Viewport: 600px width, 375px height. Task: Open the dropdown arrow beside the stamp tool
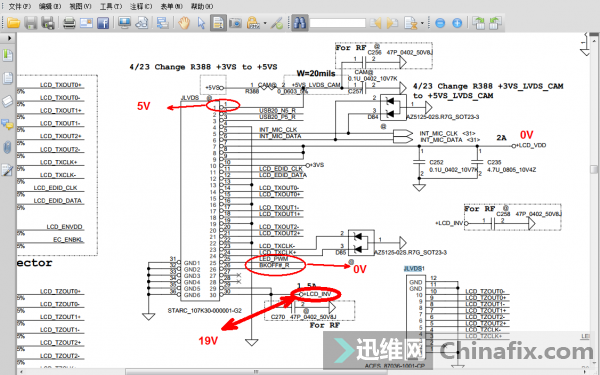(x=265, y=23)
